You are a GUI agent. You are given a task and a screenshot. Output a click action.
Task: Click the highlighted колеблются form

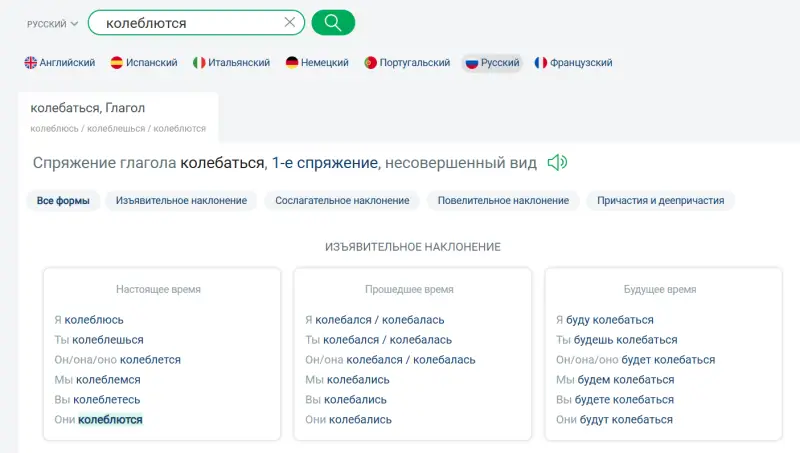coord(110,420)
